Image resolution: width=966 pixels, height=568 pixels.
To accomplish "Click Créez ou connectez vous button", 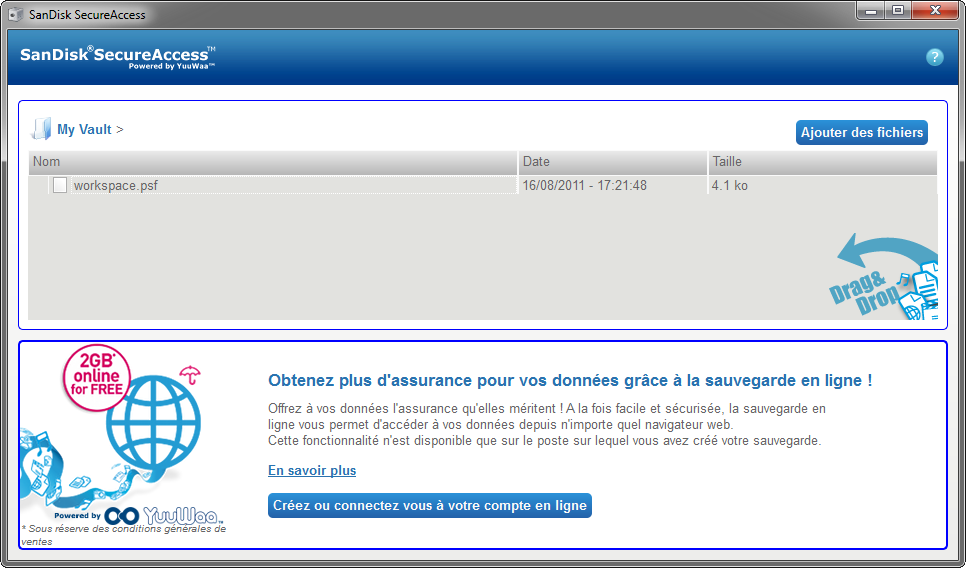I will [x=429, y=505].
